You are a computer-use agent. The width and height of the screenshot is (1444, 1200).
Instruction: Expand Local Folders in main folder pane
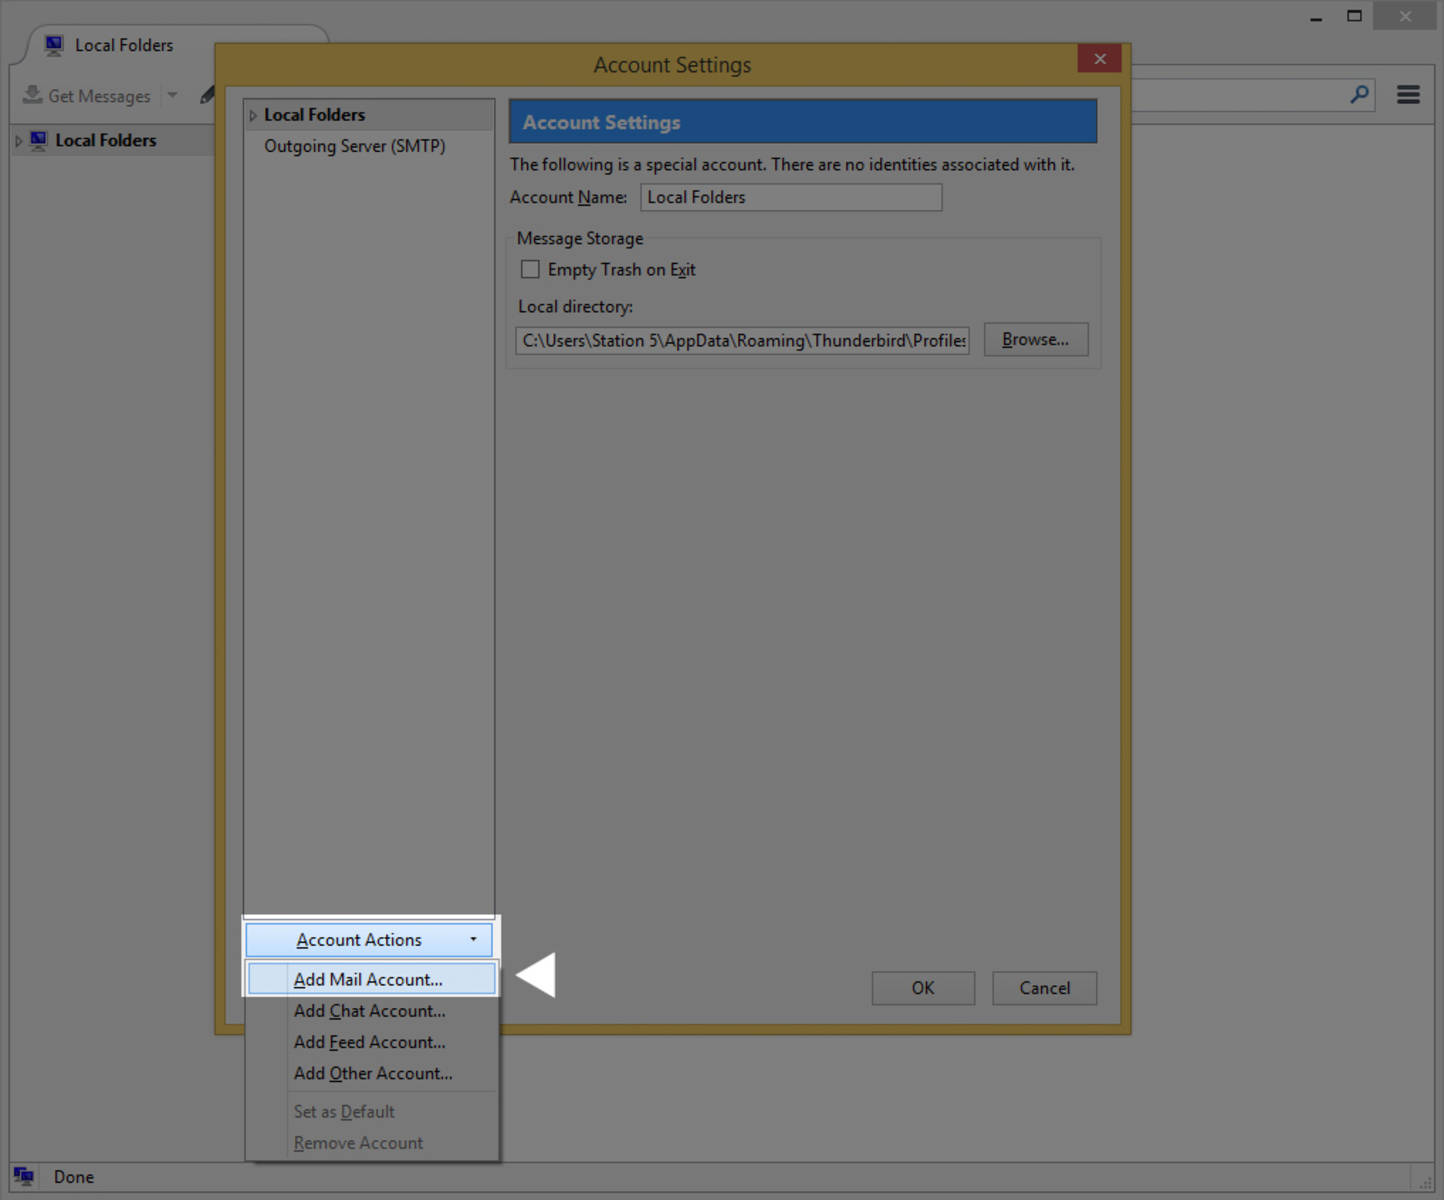18,141
